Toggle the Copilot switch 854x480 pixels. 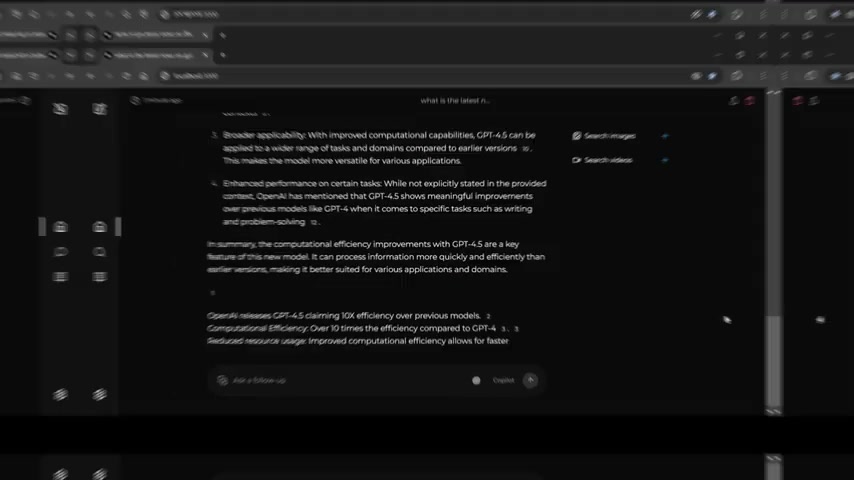click(477, 380)
